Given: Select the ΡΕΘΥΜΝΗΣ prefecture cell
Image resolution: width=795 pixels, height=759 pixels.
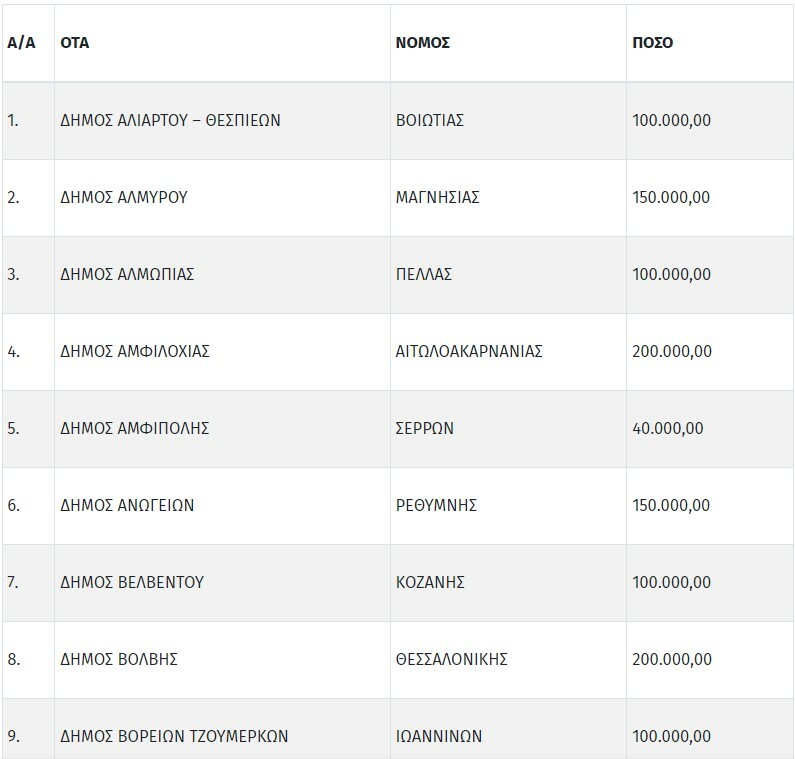Looking at the screenshot, I should click(x=437, y=505).
